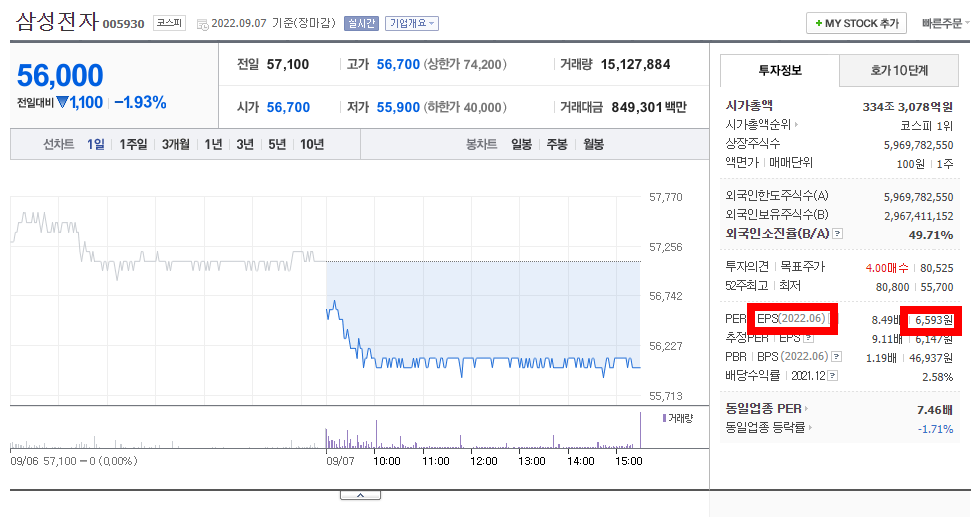
Task: Click the 상장주식수 value 5,969,782,550
Action: point(918,145)
